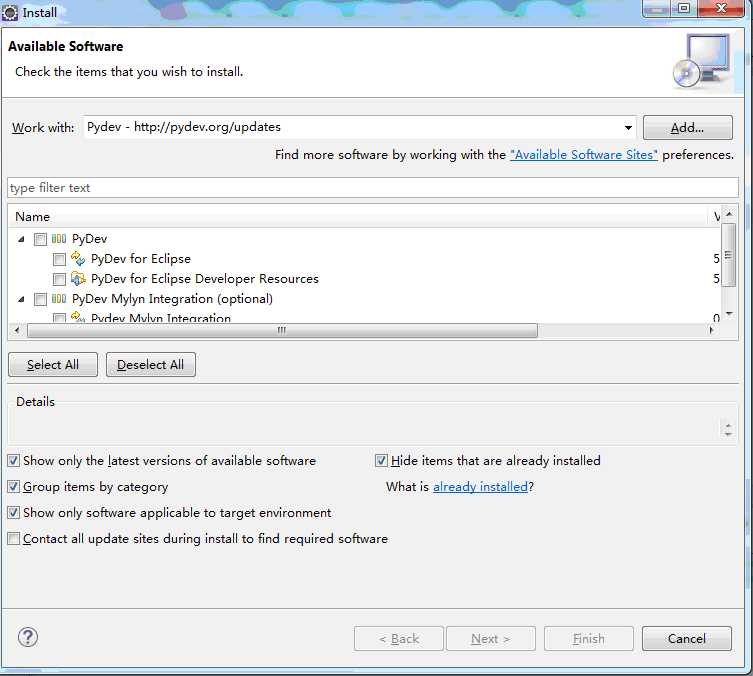Screen dimensions: 753x676
Task: Toggle Group items by category checkbox
Action: (x=14, y=487)
